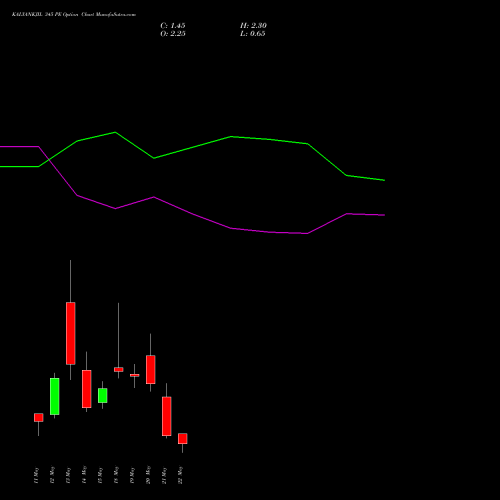
Task: Click the '18 May' date axis label
Action: 116,475
